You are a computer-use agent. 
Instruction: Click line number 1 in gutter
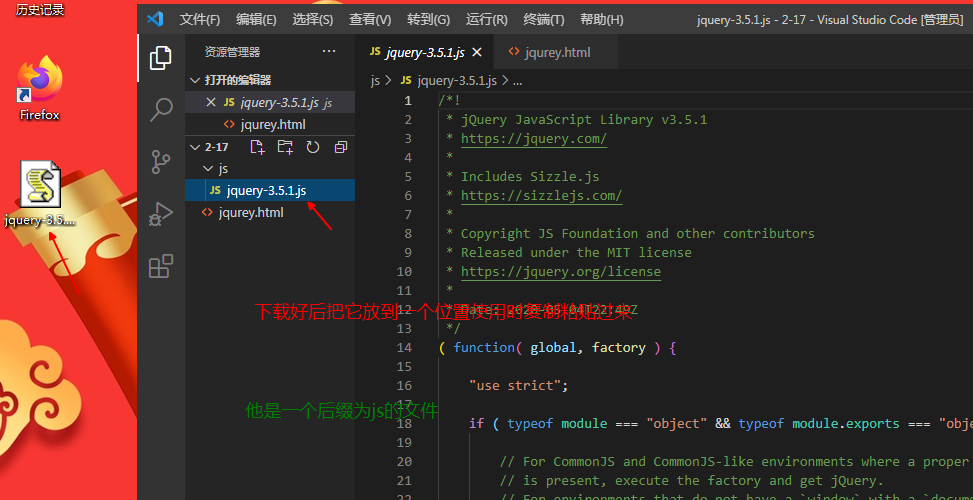(408, 100)
